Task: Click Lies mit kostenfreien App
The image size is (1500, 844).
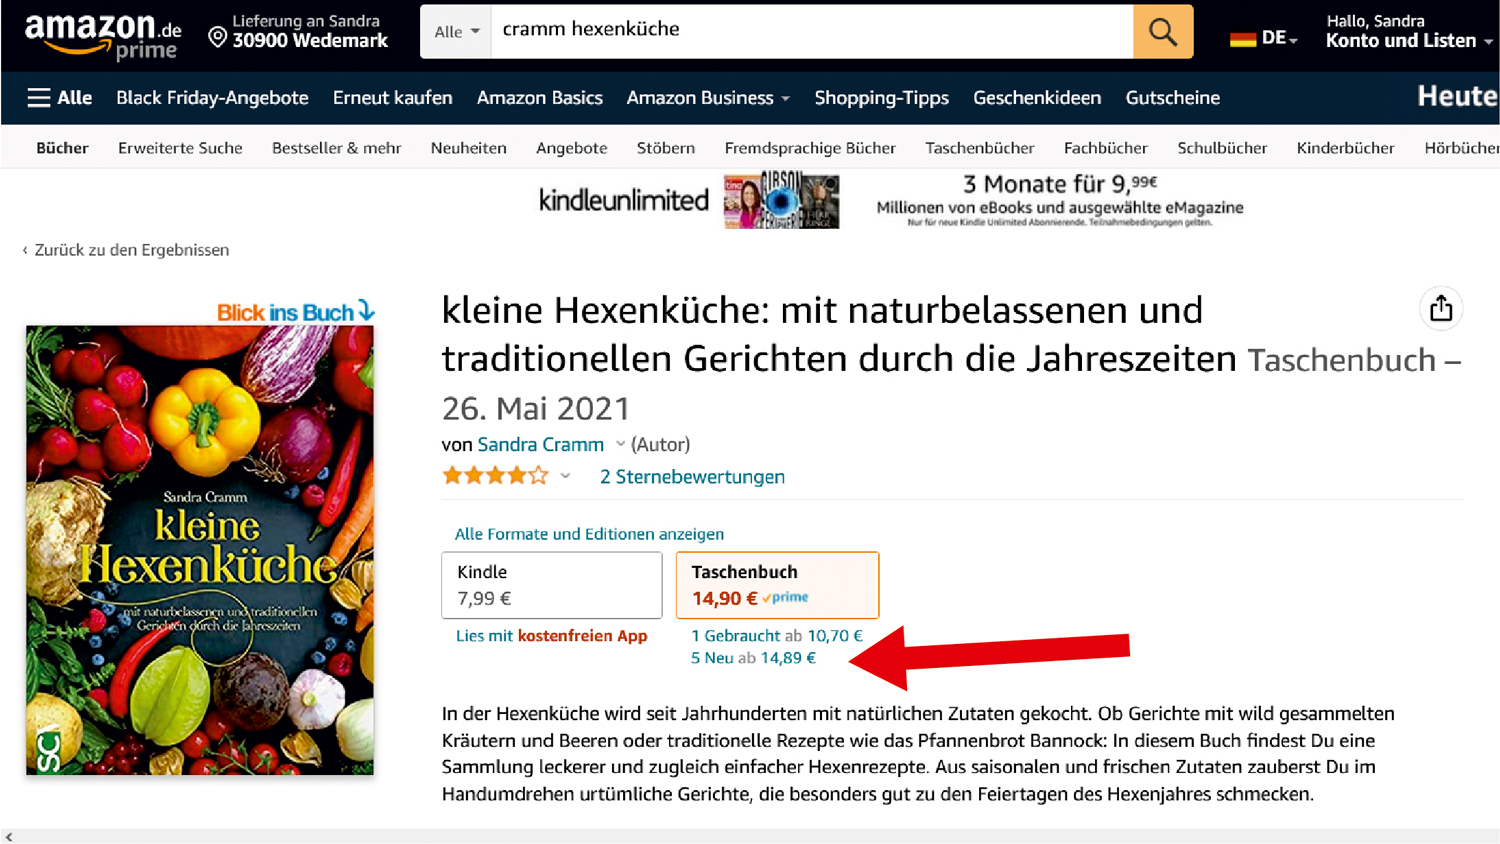Action: [551, 635]
